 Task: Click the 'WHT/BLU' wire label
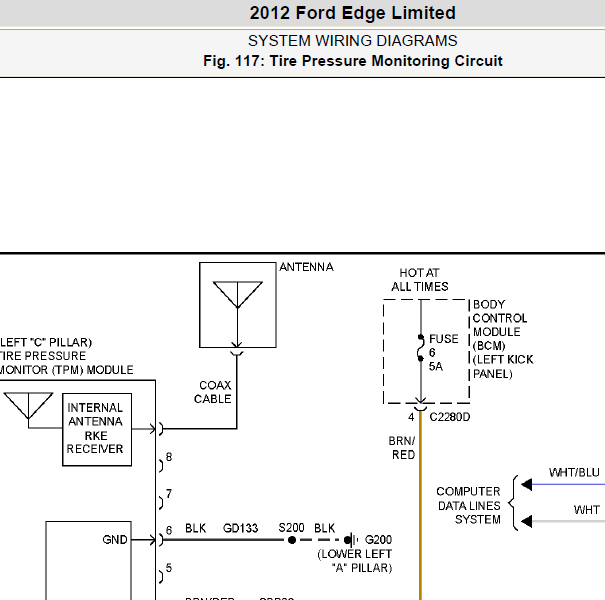coord(575,472)
